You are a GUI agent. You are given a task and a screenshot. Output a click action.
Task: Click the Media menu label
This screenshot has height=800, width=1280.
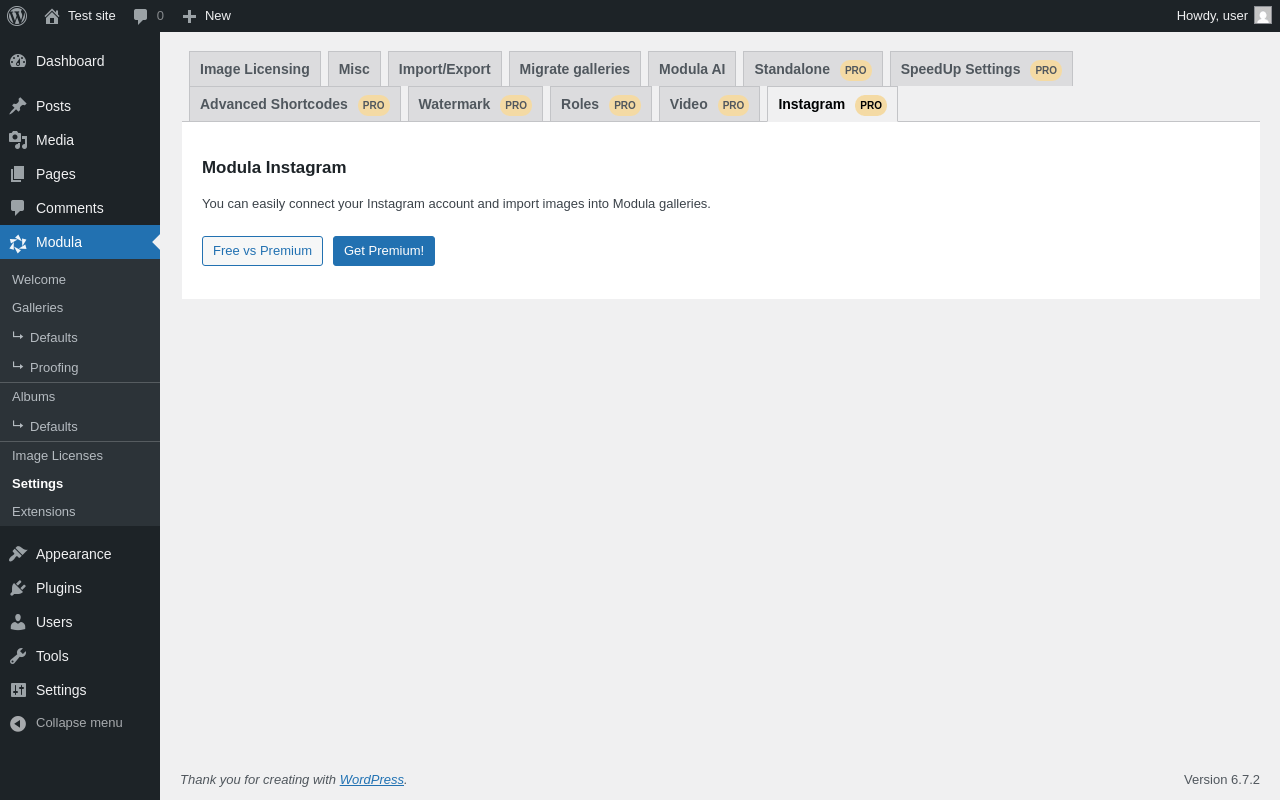[55, 140]
